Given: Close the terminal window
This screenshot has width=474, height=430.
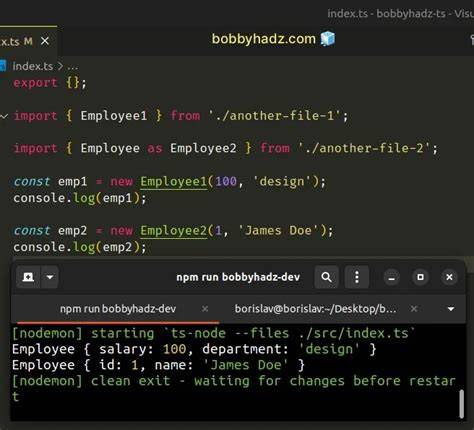Looking at the screenshot, I should coord(449,277).
